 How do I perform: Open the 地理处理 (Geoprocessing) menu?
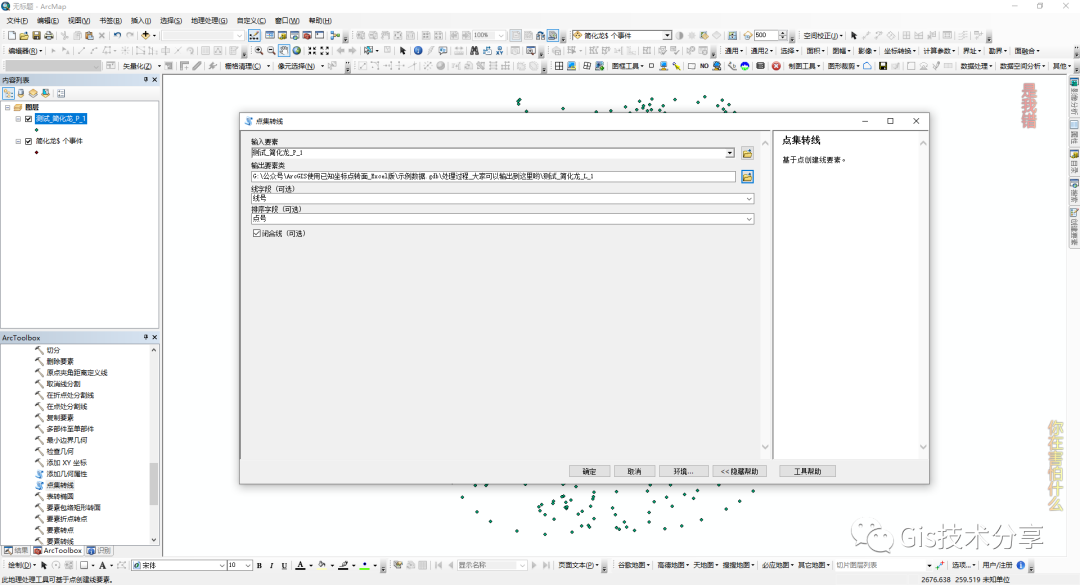tap(208, 20)
